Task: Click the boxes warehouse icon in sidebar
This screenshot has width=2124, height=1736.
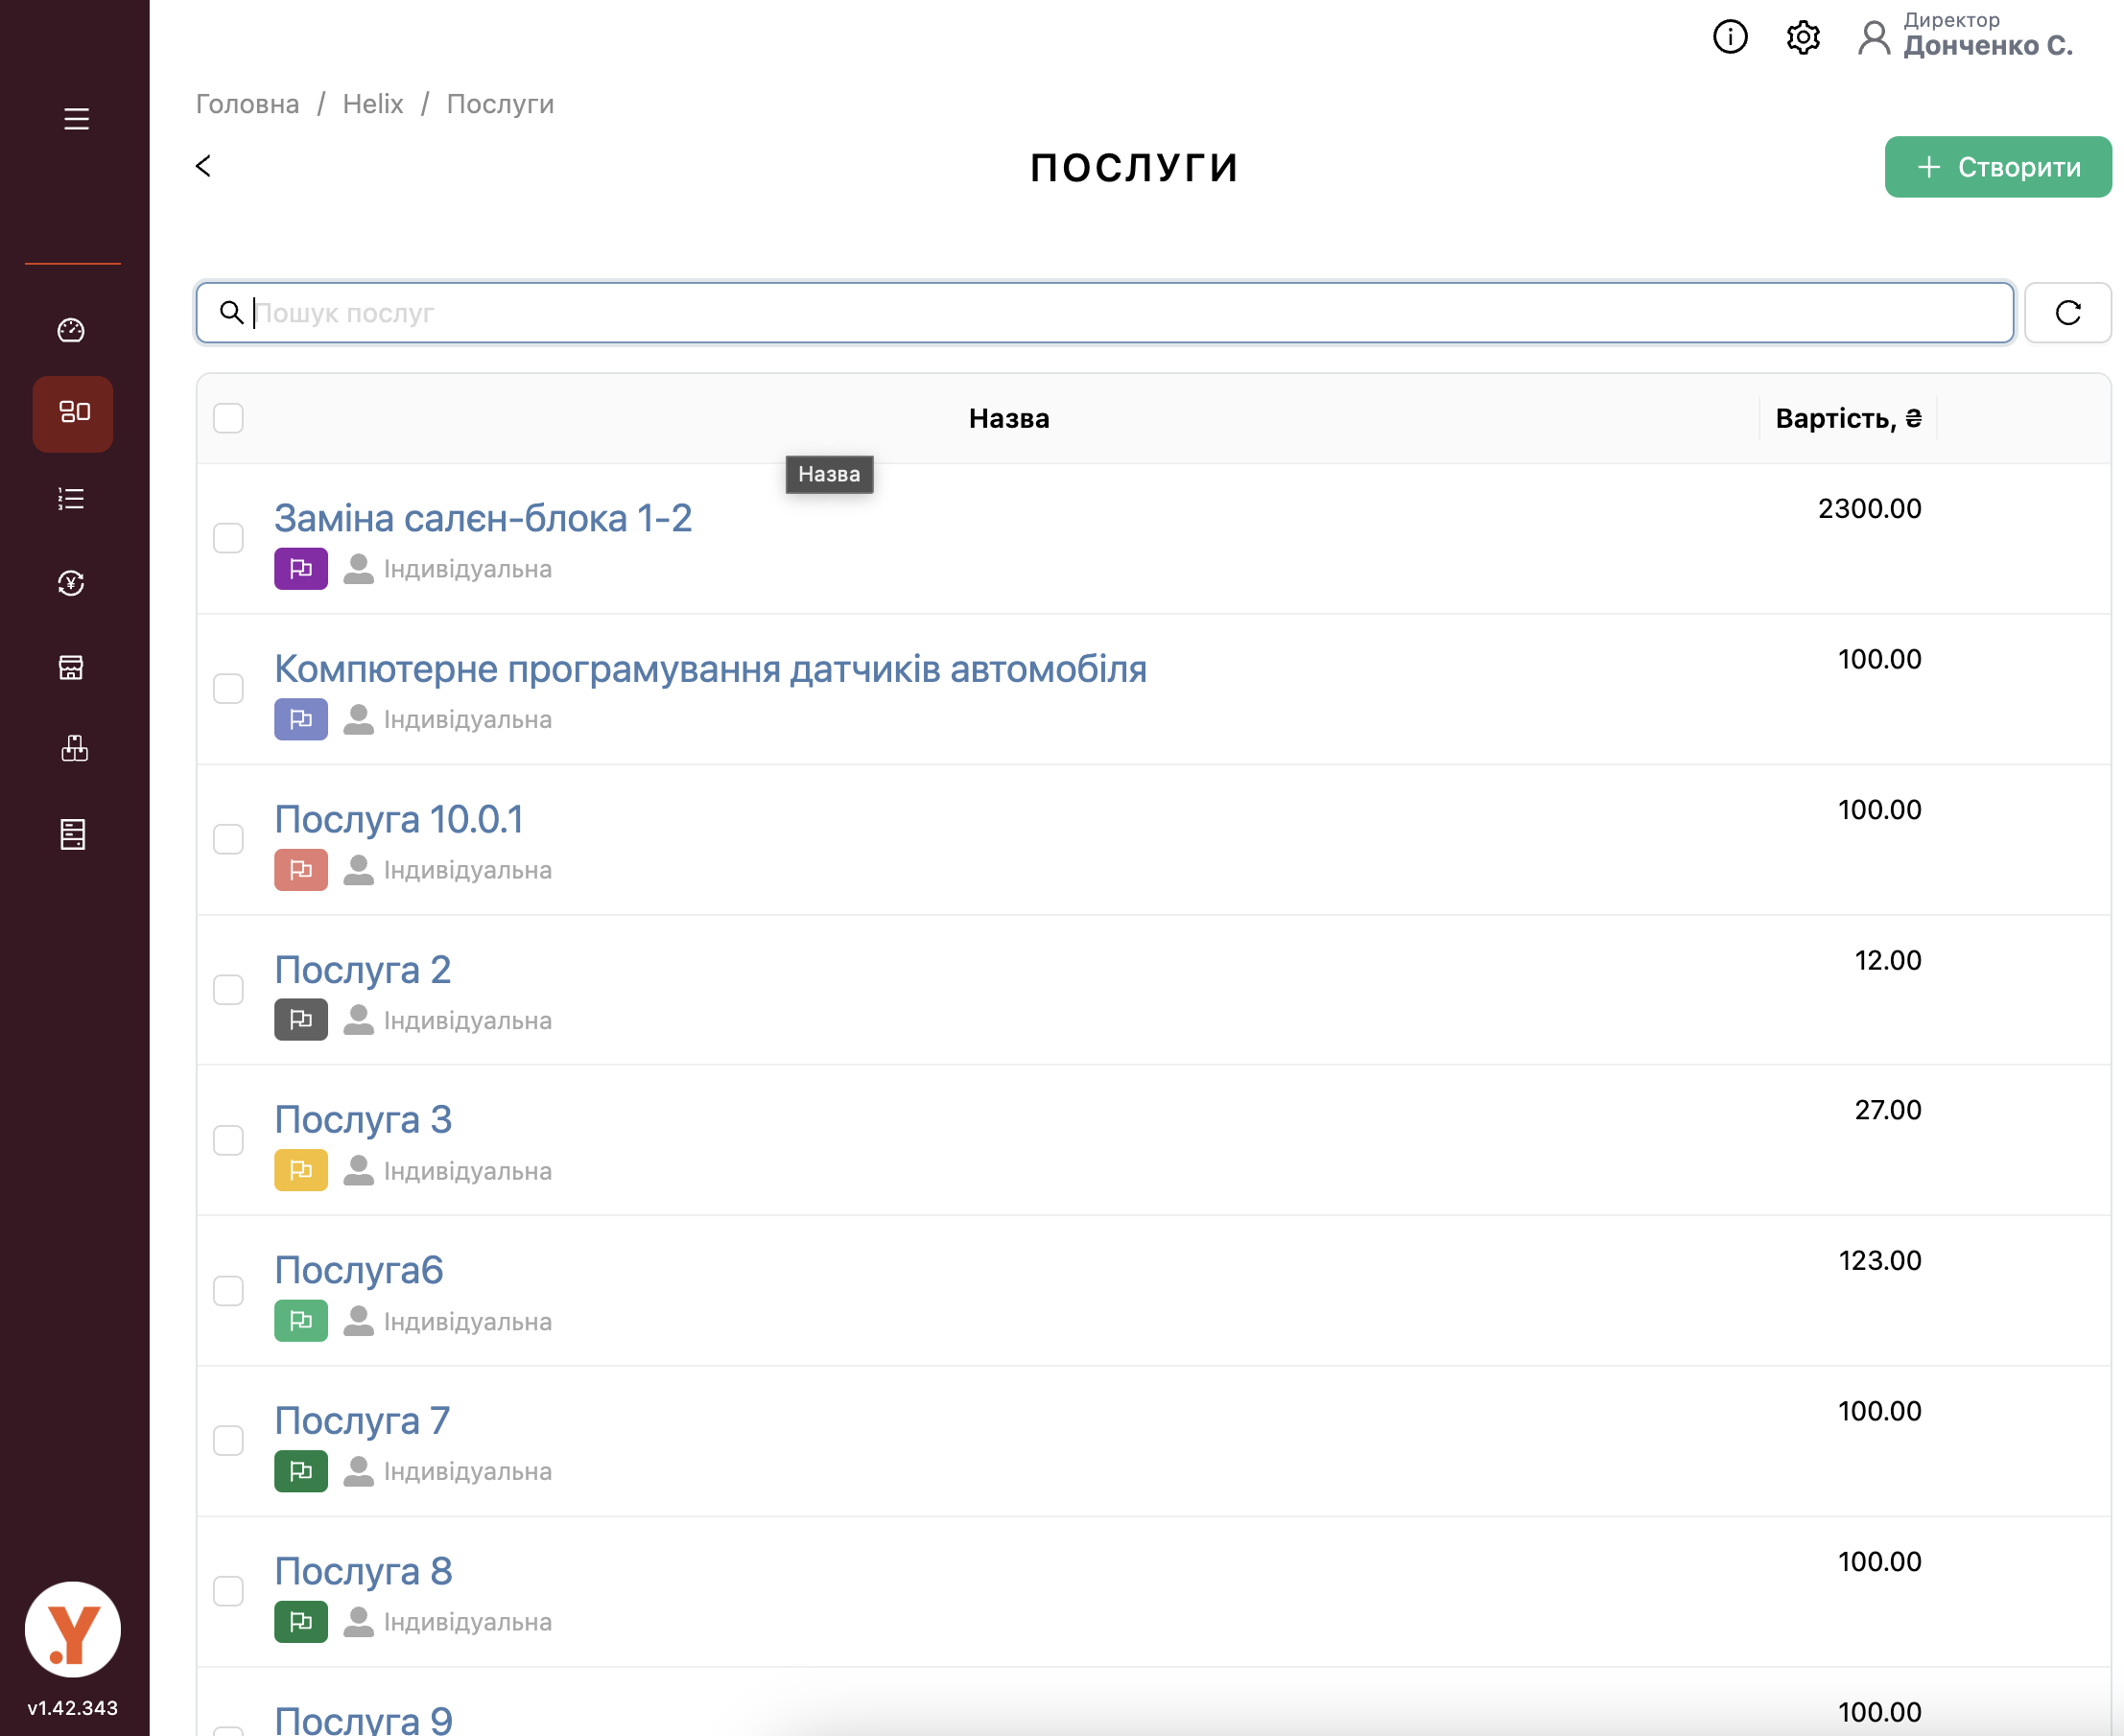Action: [x=74, y=749]
